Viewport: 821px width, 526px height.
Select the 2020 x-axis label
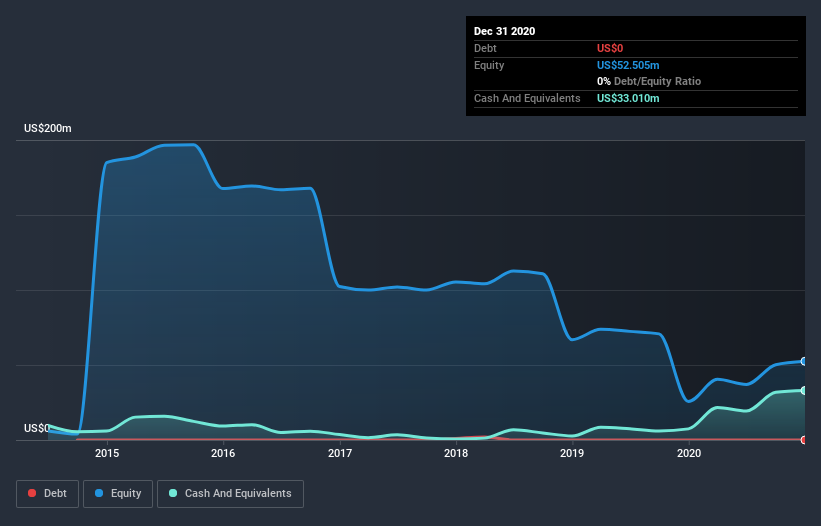click(688, 454)
